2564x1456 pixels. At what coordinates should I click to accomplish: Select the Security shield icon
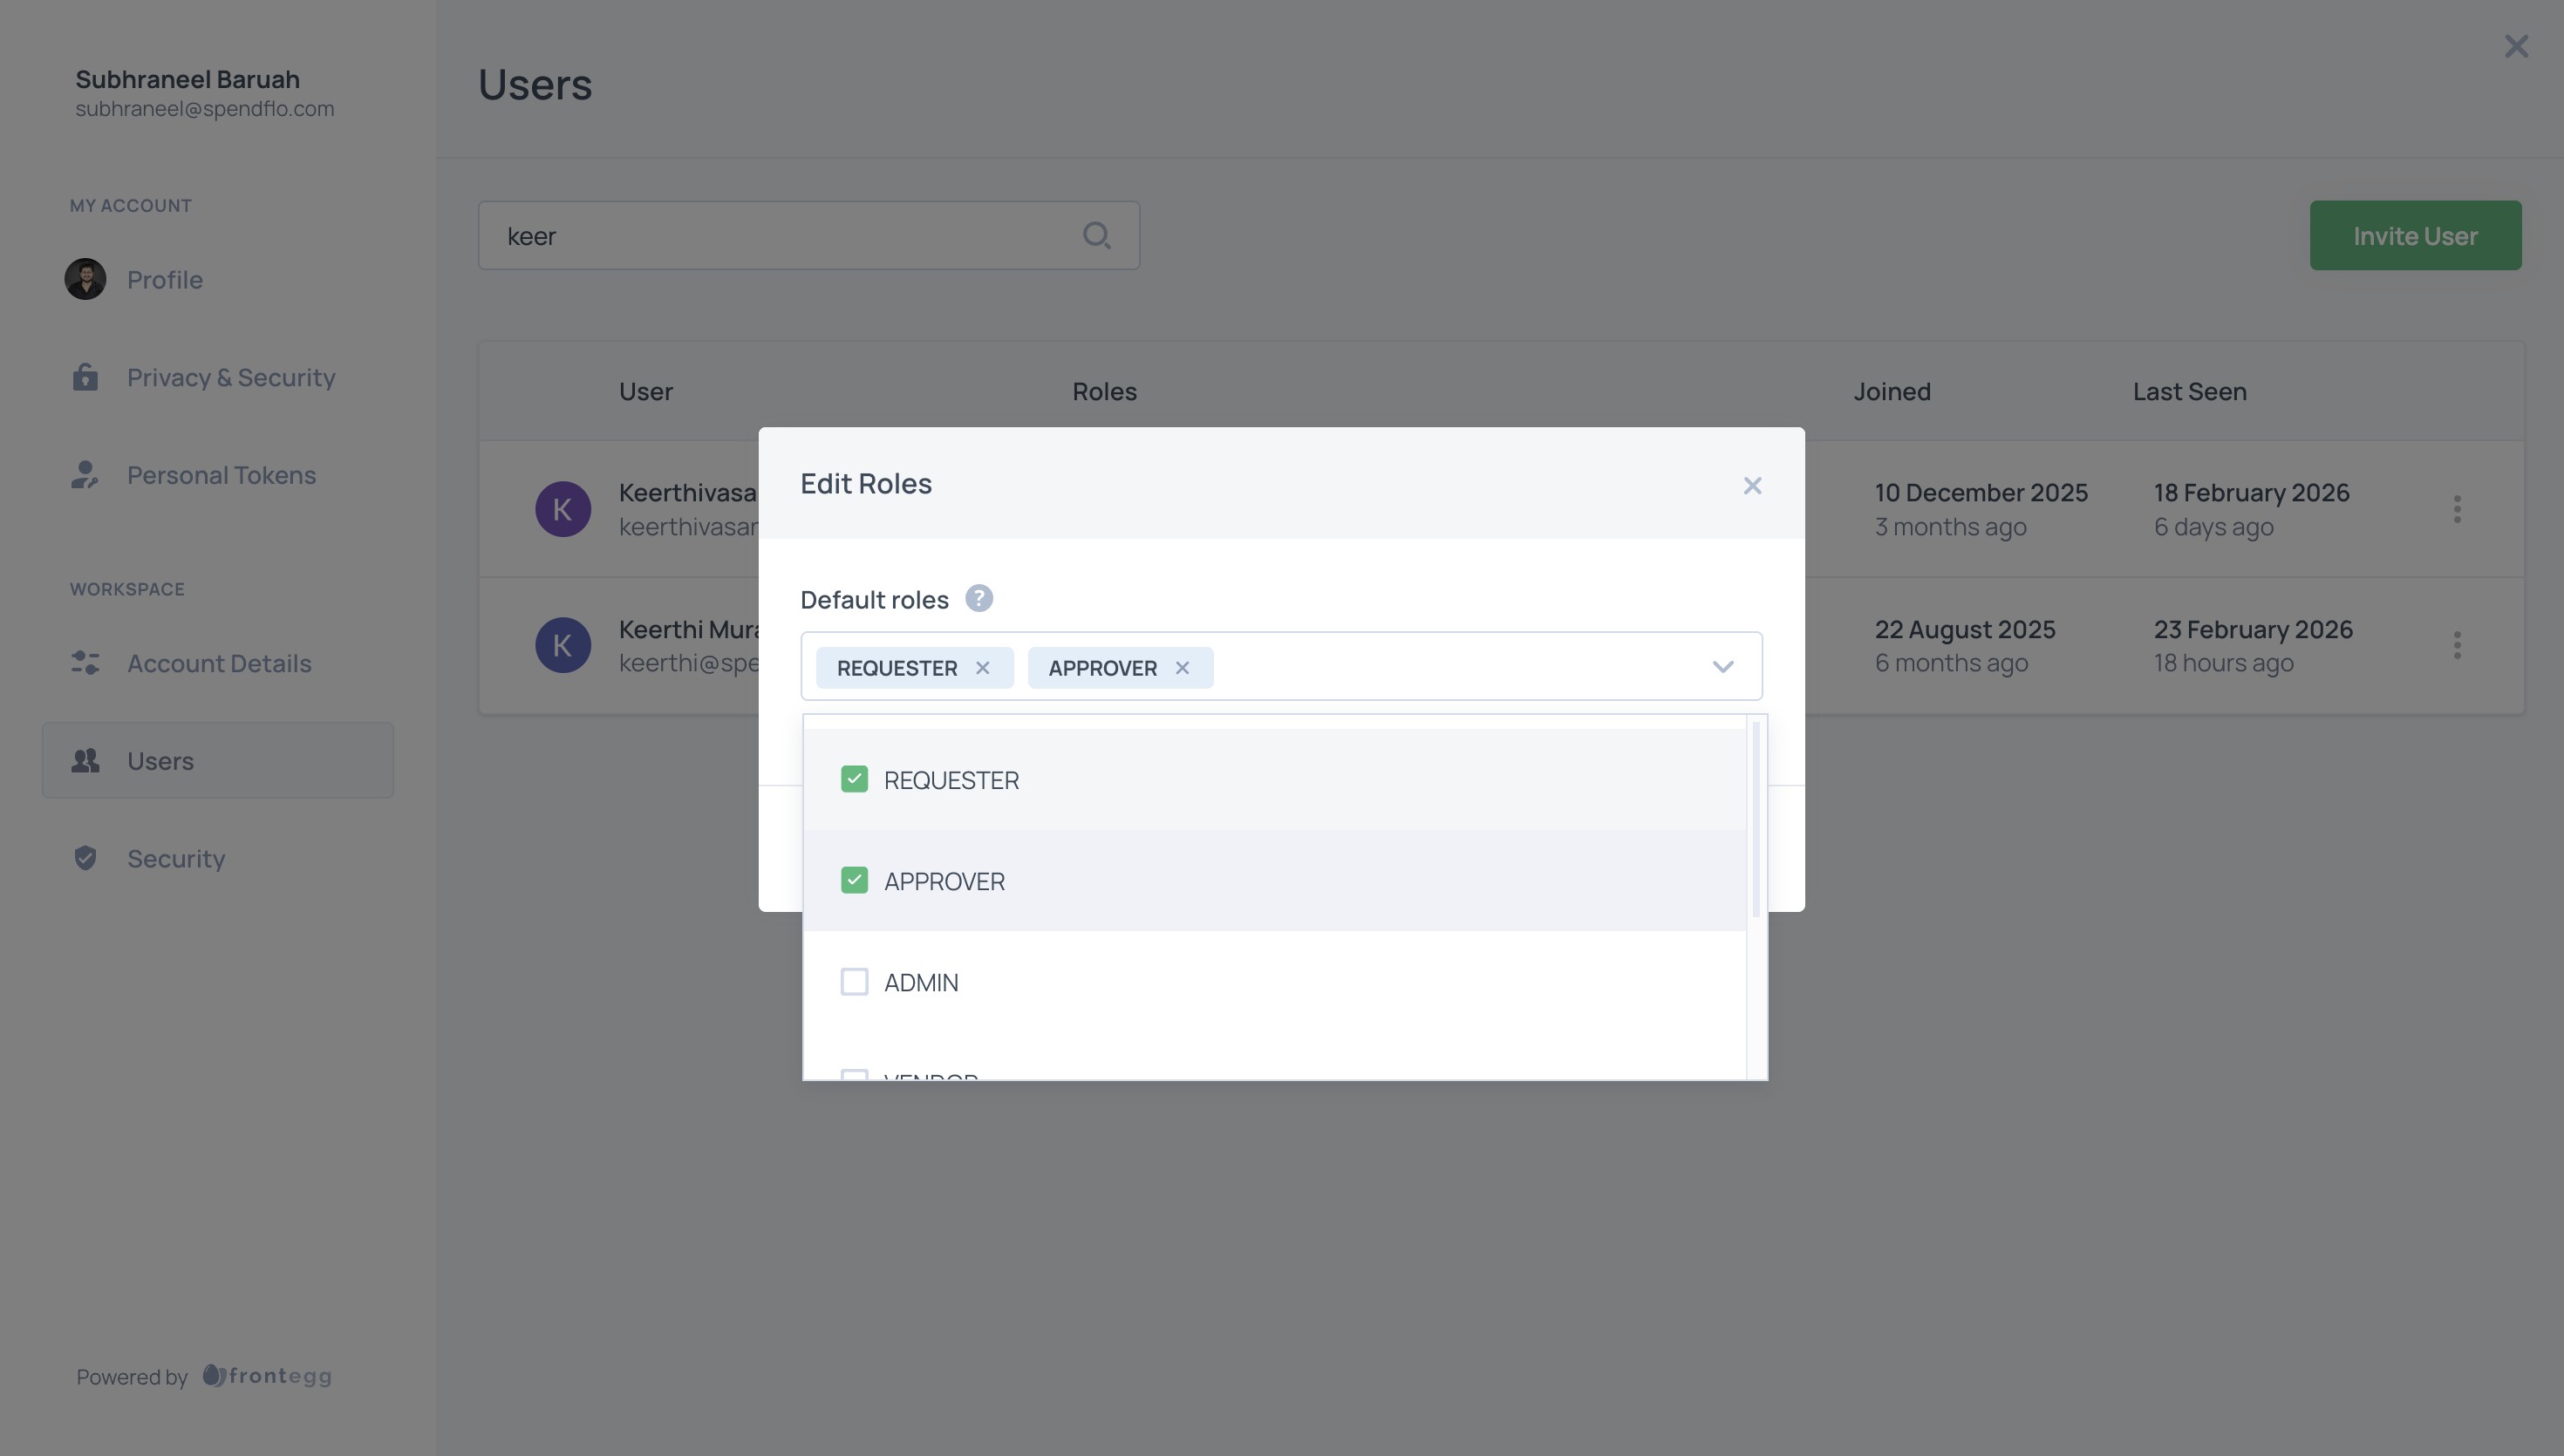(x=85, y=858)
